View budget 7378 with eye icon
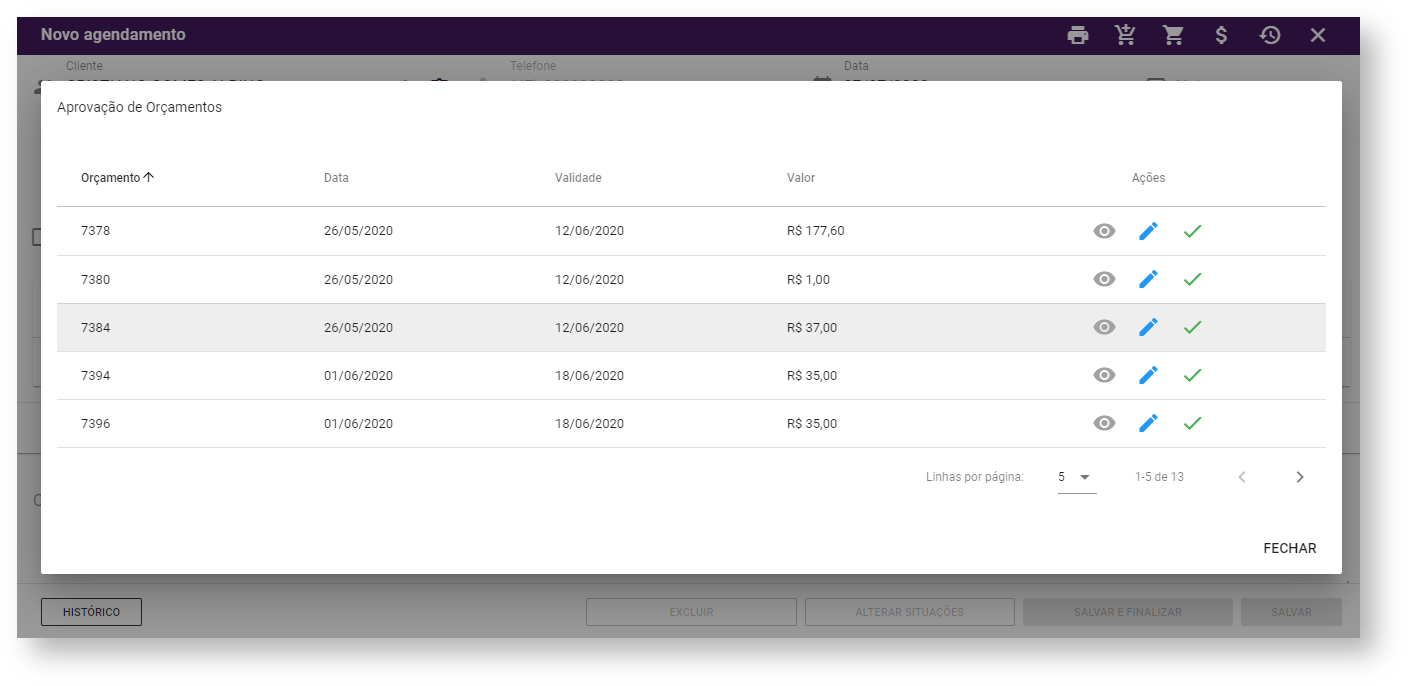Viewport: 1408px width, 686px height. coord(1104,231)
